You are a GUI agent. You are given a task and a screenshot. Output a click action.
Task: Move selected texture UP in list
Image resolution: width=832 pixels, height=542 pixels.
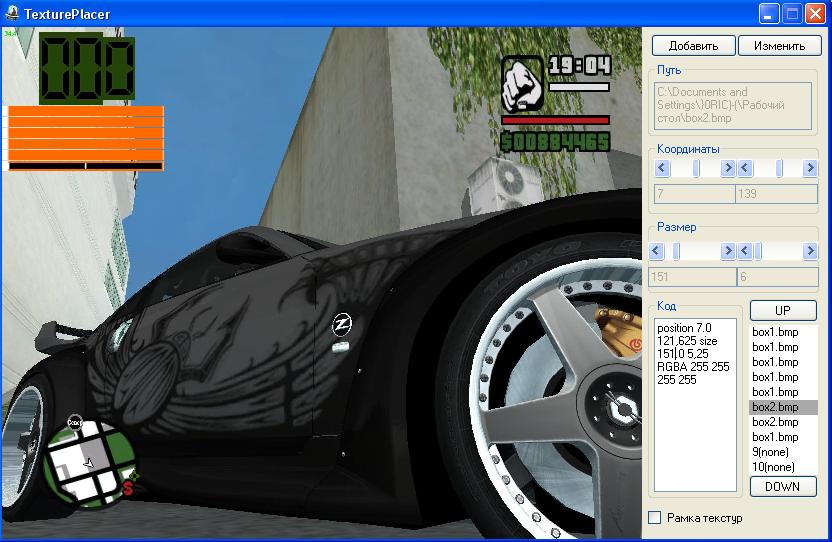pos(783,310)
